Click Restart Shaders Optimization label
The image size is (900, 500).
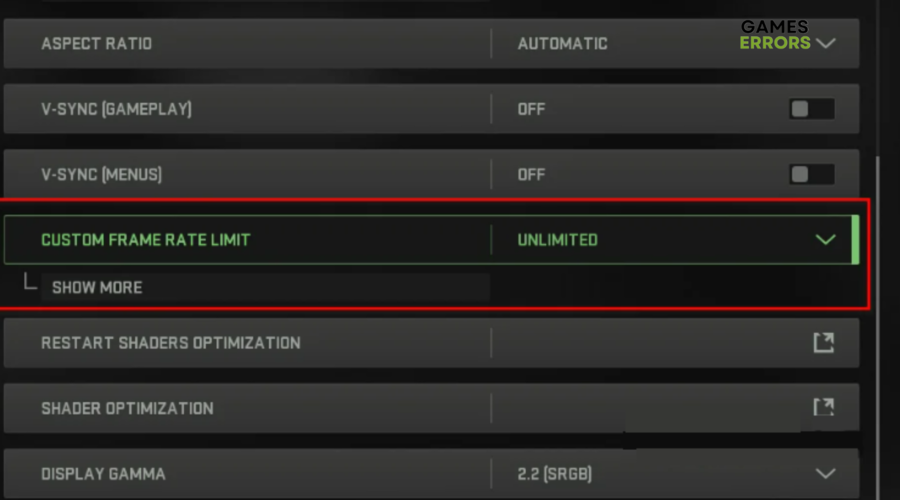(170, 343)
